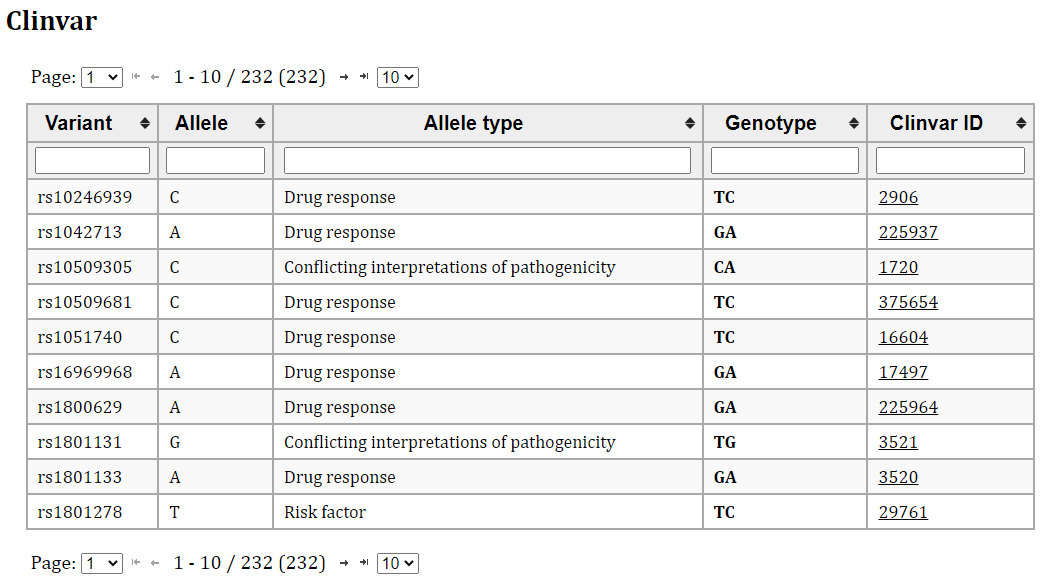Open the bottom rows-per-page dropdown
1041x580 pixels.
point(398,563)
